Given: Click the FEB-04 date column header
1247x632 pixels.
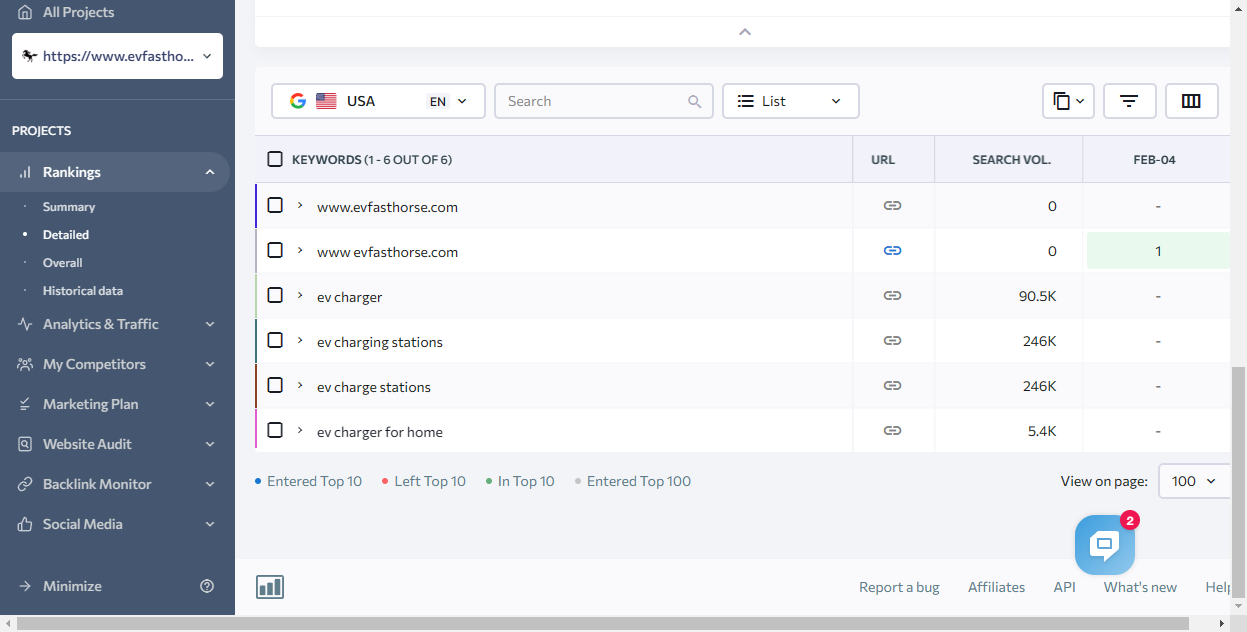Looking at the screenshot, I should [1154, 159].
